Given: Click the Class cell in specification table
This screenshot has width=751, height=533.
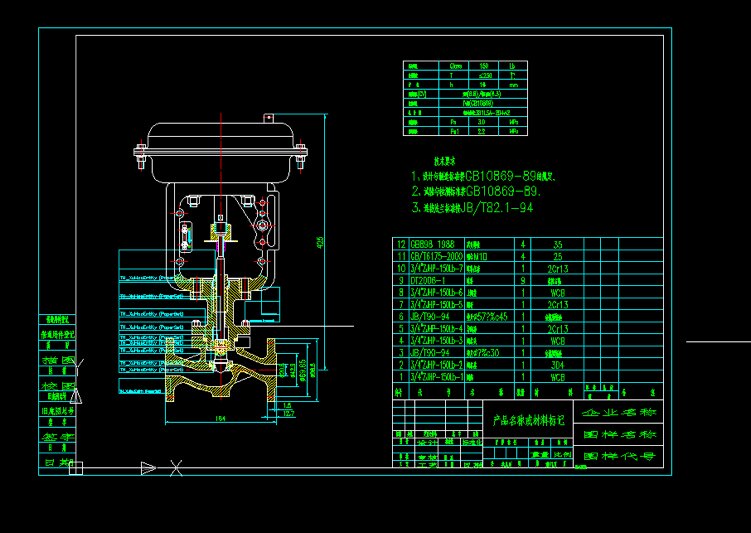Looking at the screenshot, I should pos(456,66).
